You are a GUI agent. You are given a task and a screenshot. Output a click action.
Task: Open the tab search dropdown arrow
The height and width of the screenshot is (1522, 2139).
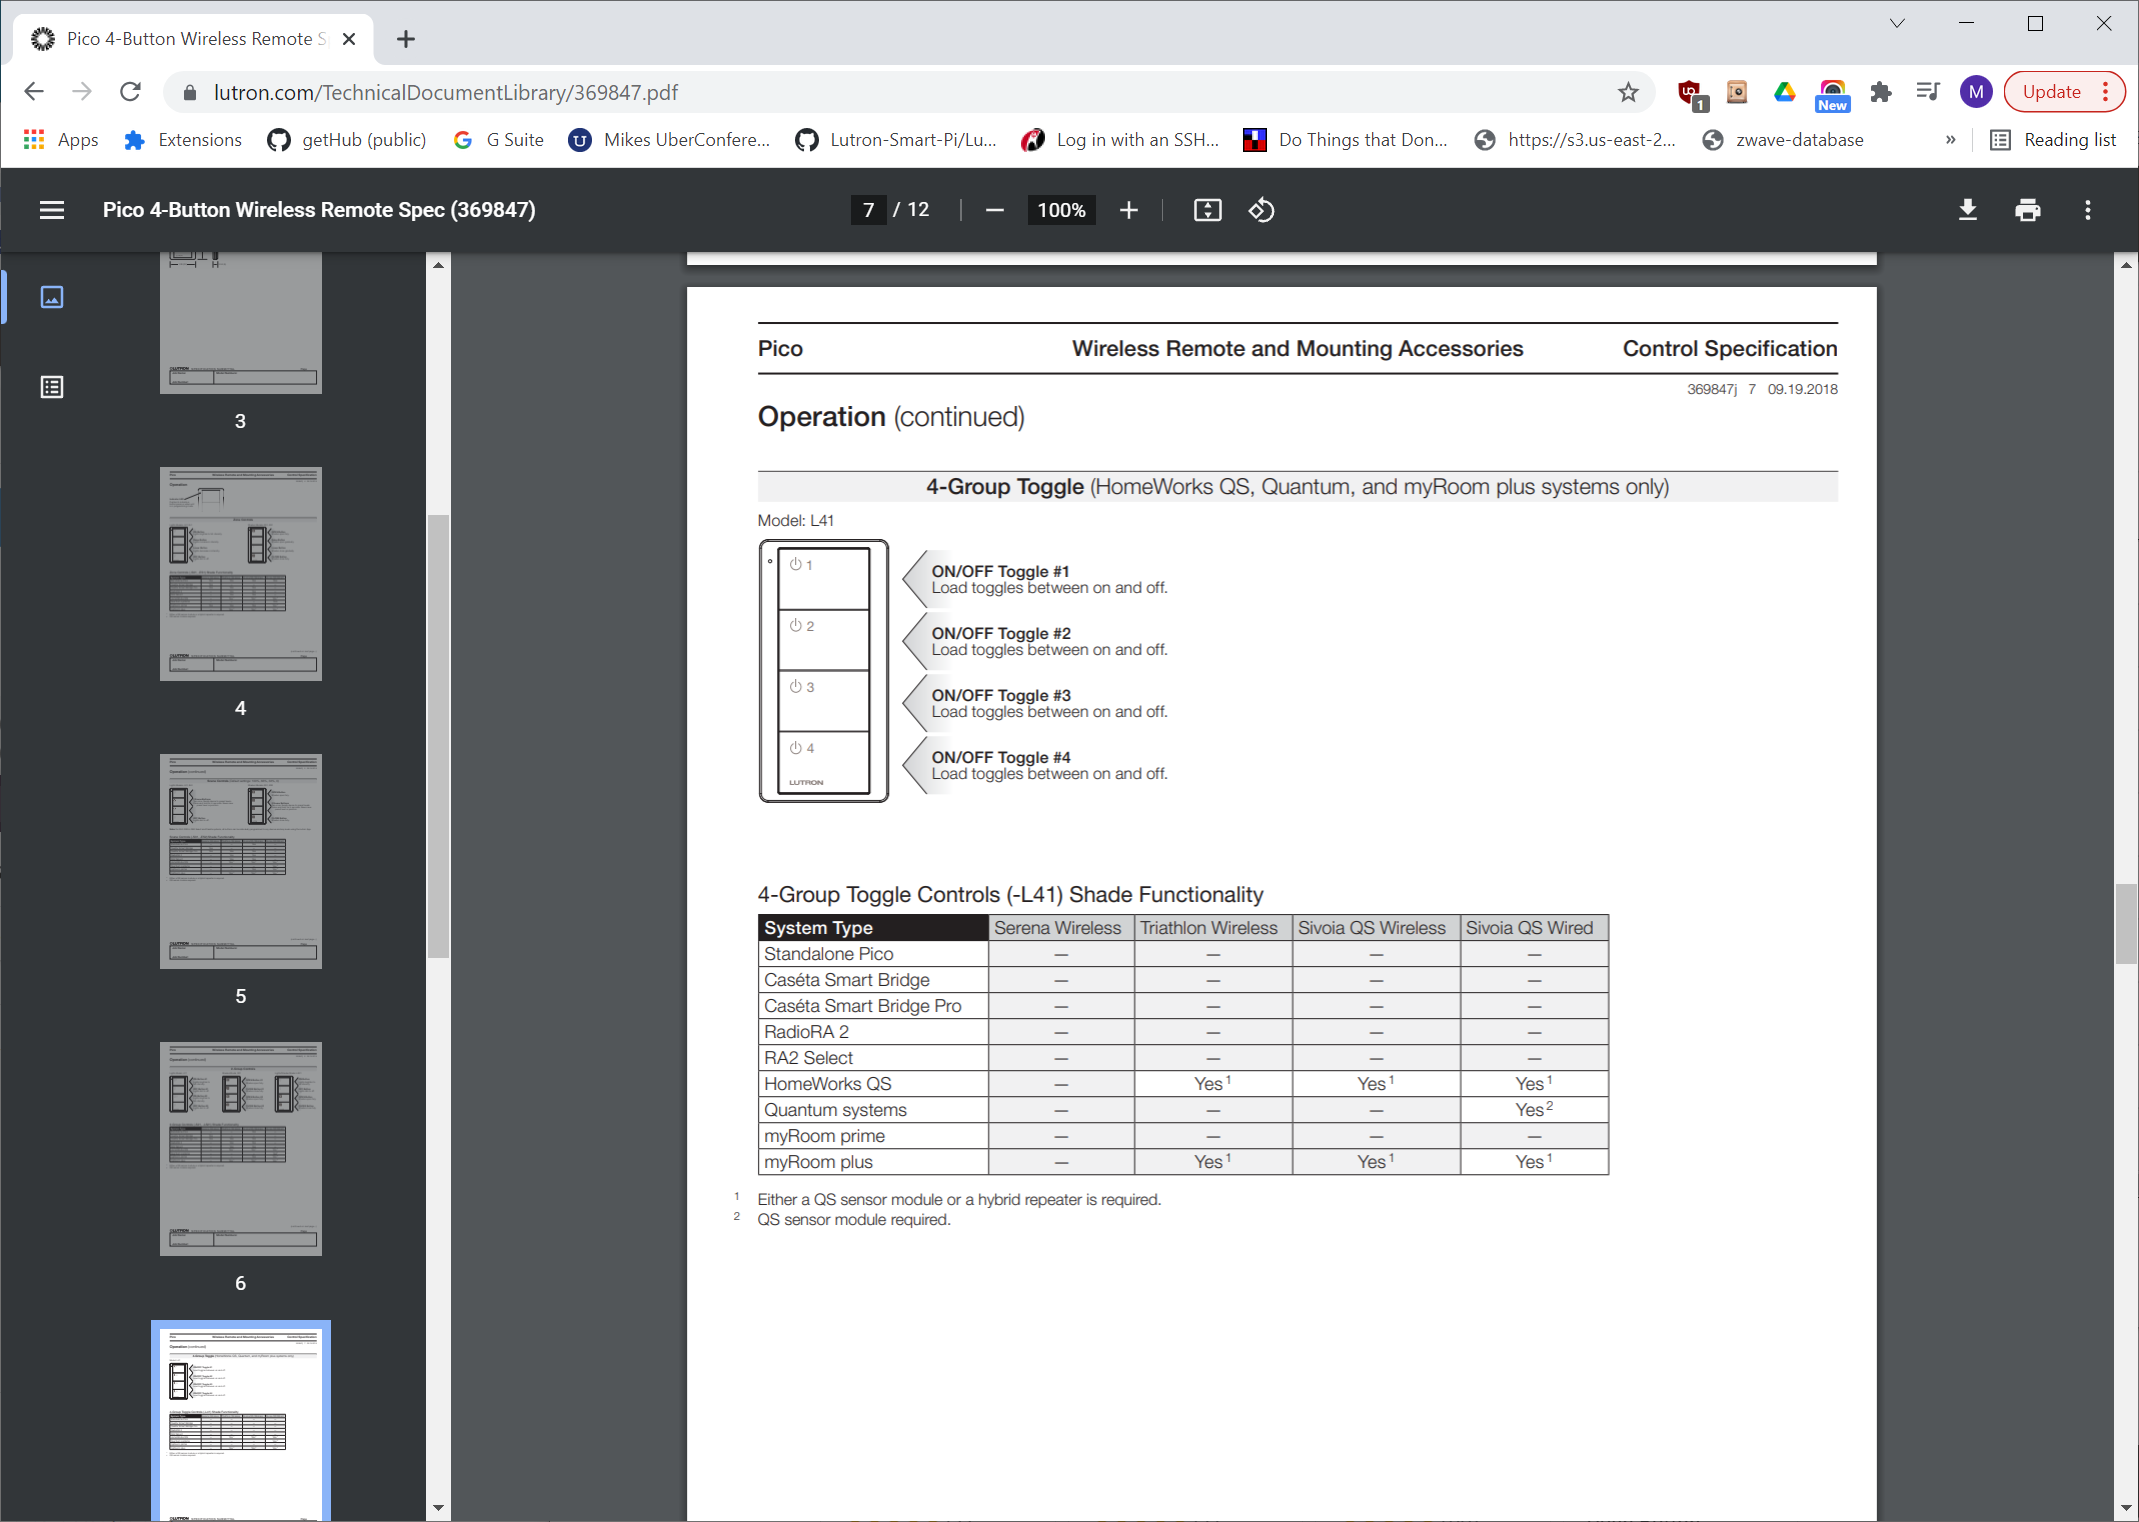point(1896,23)
